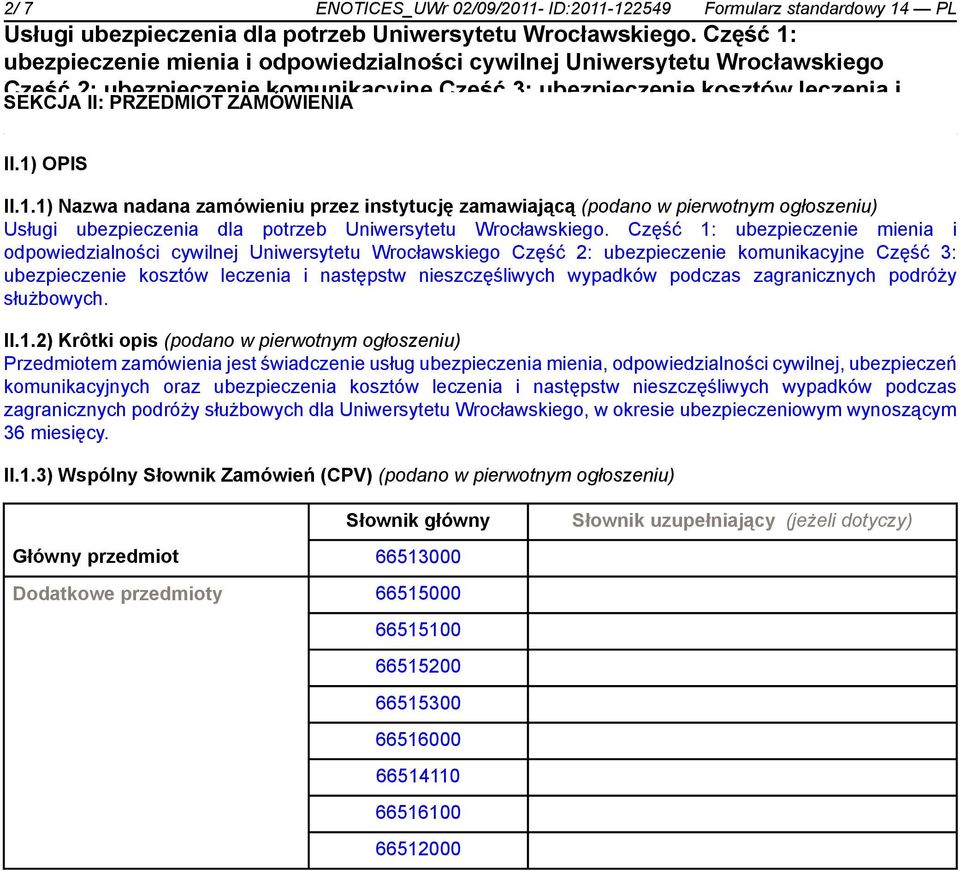Click the page number '2/ 7' in header
Viewport: 960px width, 871px height.
[x=18, y=9]
